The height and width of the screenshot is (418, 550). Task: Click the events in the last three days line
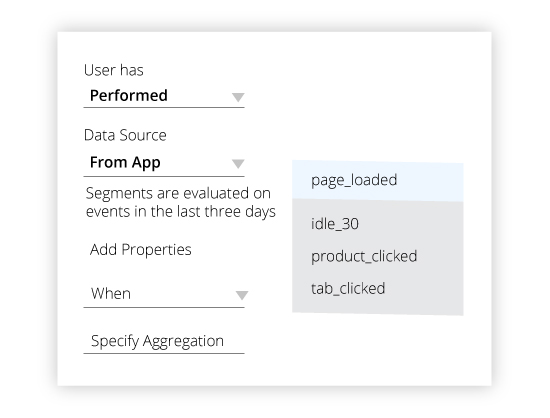click(181, 211)
